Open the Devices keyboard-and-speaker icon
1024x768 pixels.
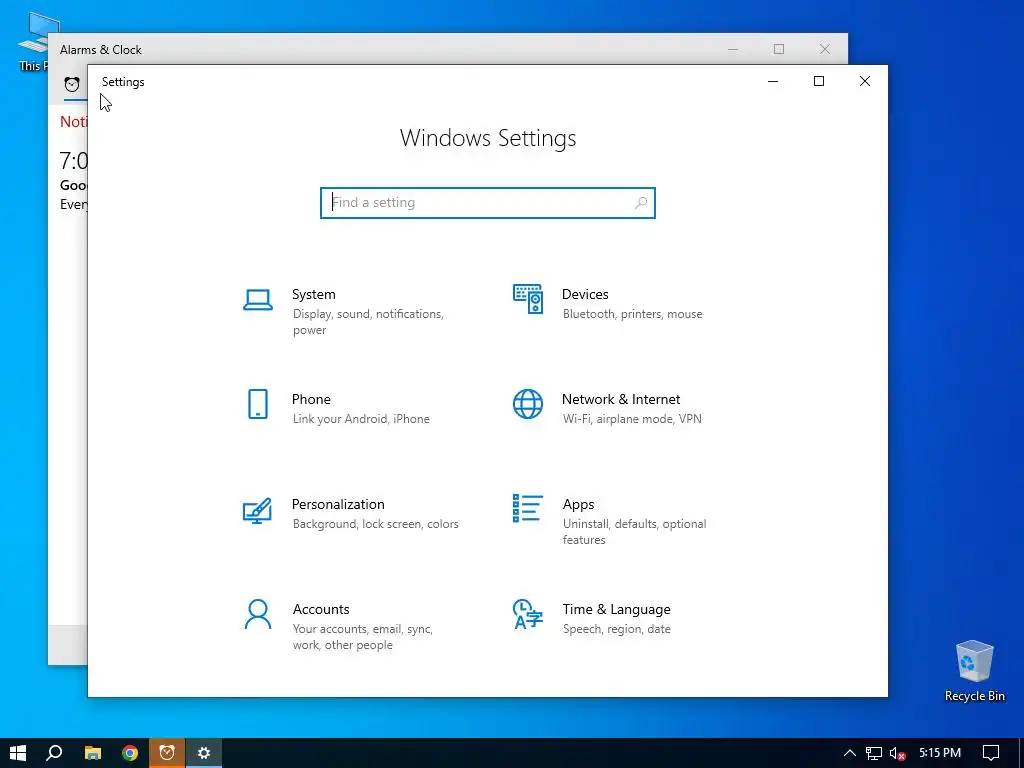tap(528, 299)
